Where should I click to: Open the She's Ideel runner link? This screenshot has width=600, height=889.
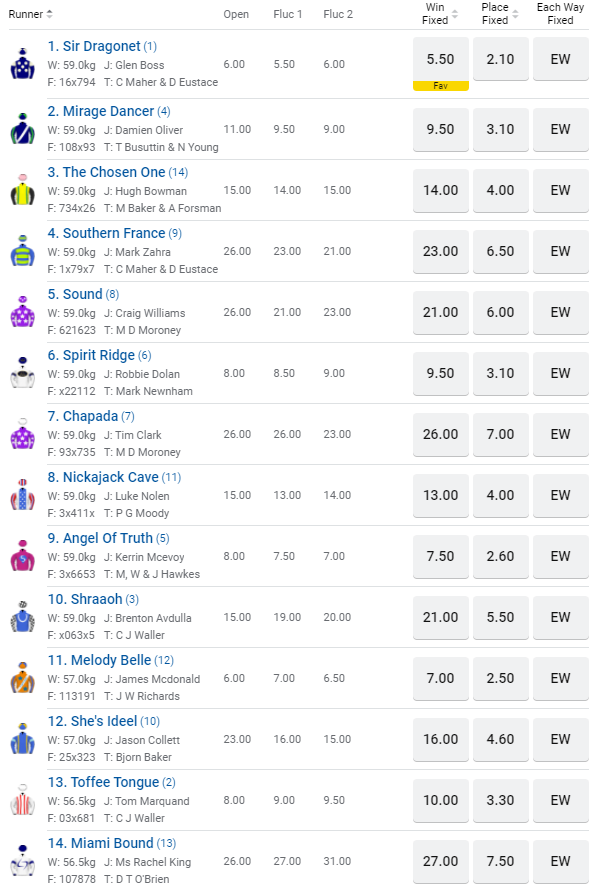[99, 721]
